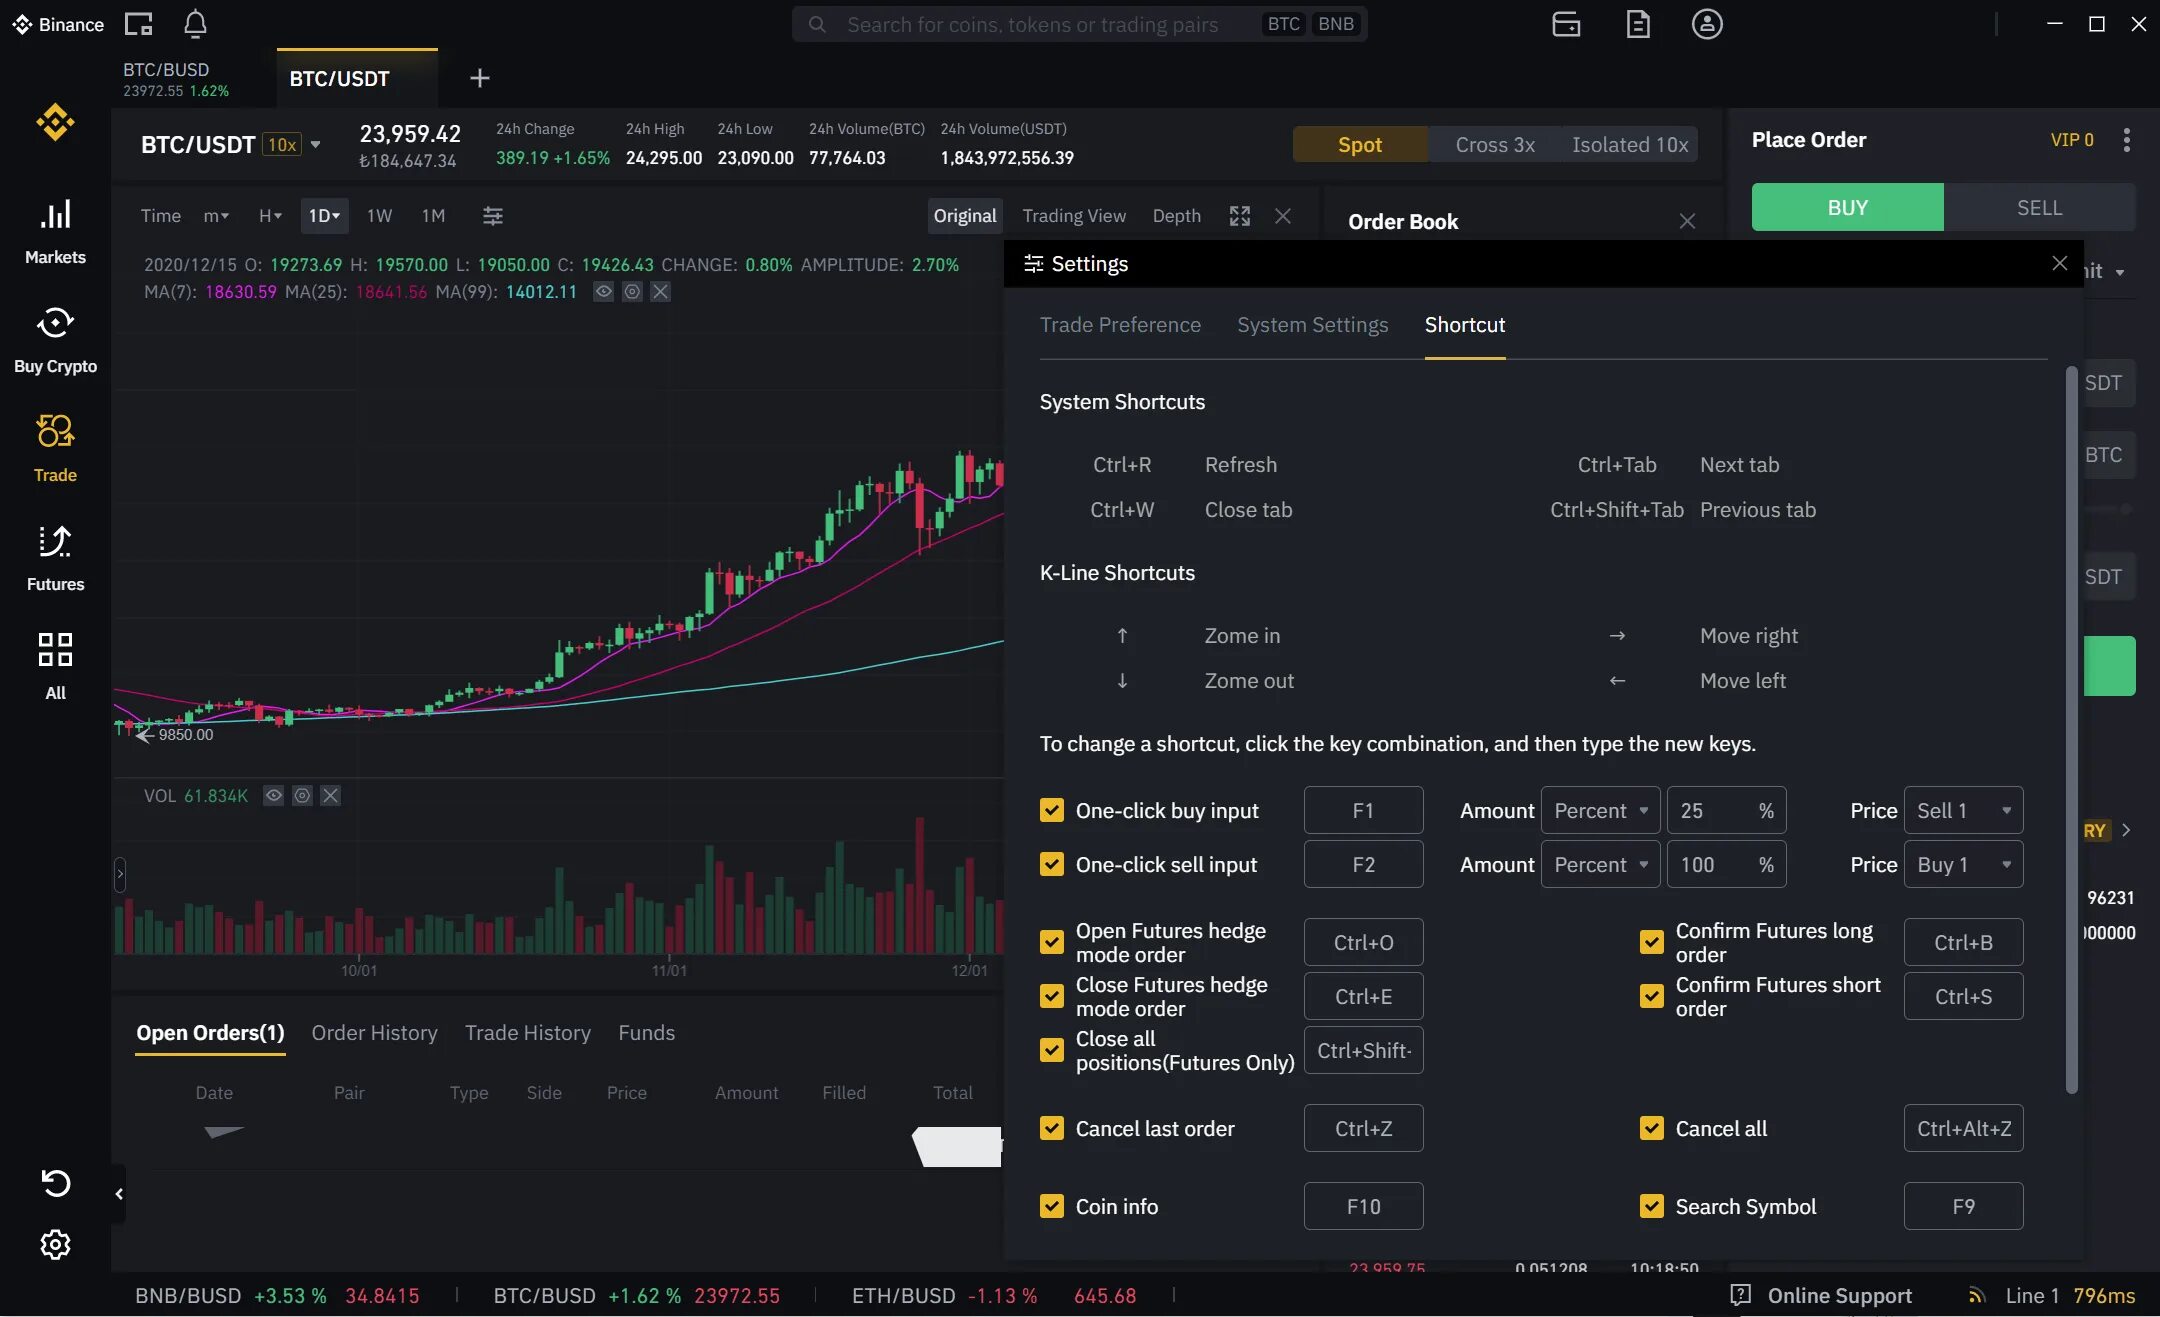Open the user account profile icon
Screen dimensions: 2160x1317
coord(1707,24)
